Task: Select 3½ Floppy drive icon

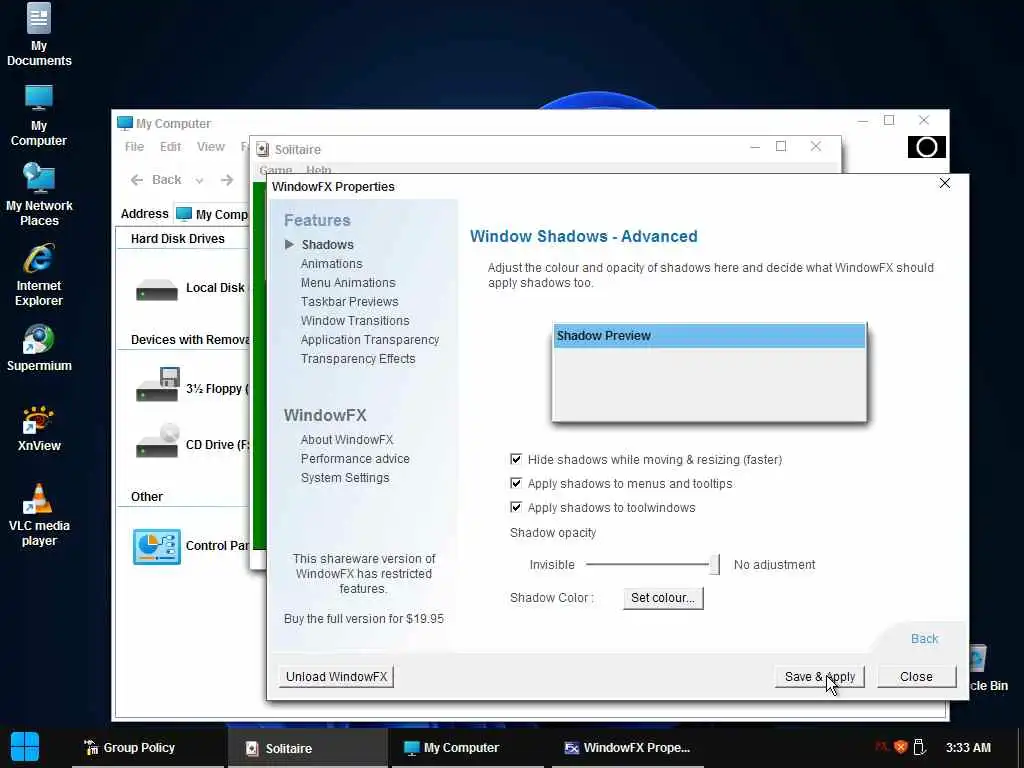Action: pos(157,384)
